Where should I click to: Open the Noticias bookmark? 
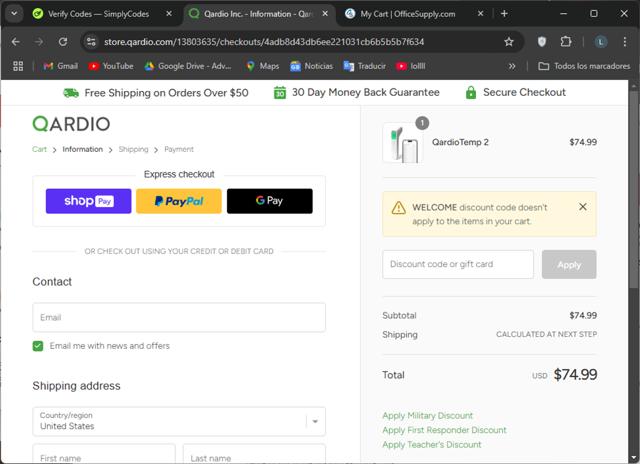(x=311, y=66)
